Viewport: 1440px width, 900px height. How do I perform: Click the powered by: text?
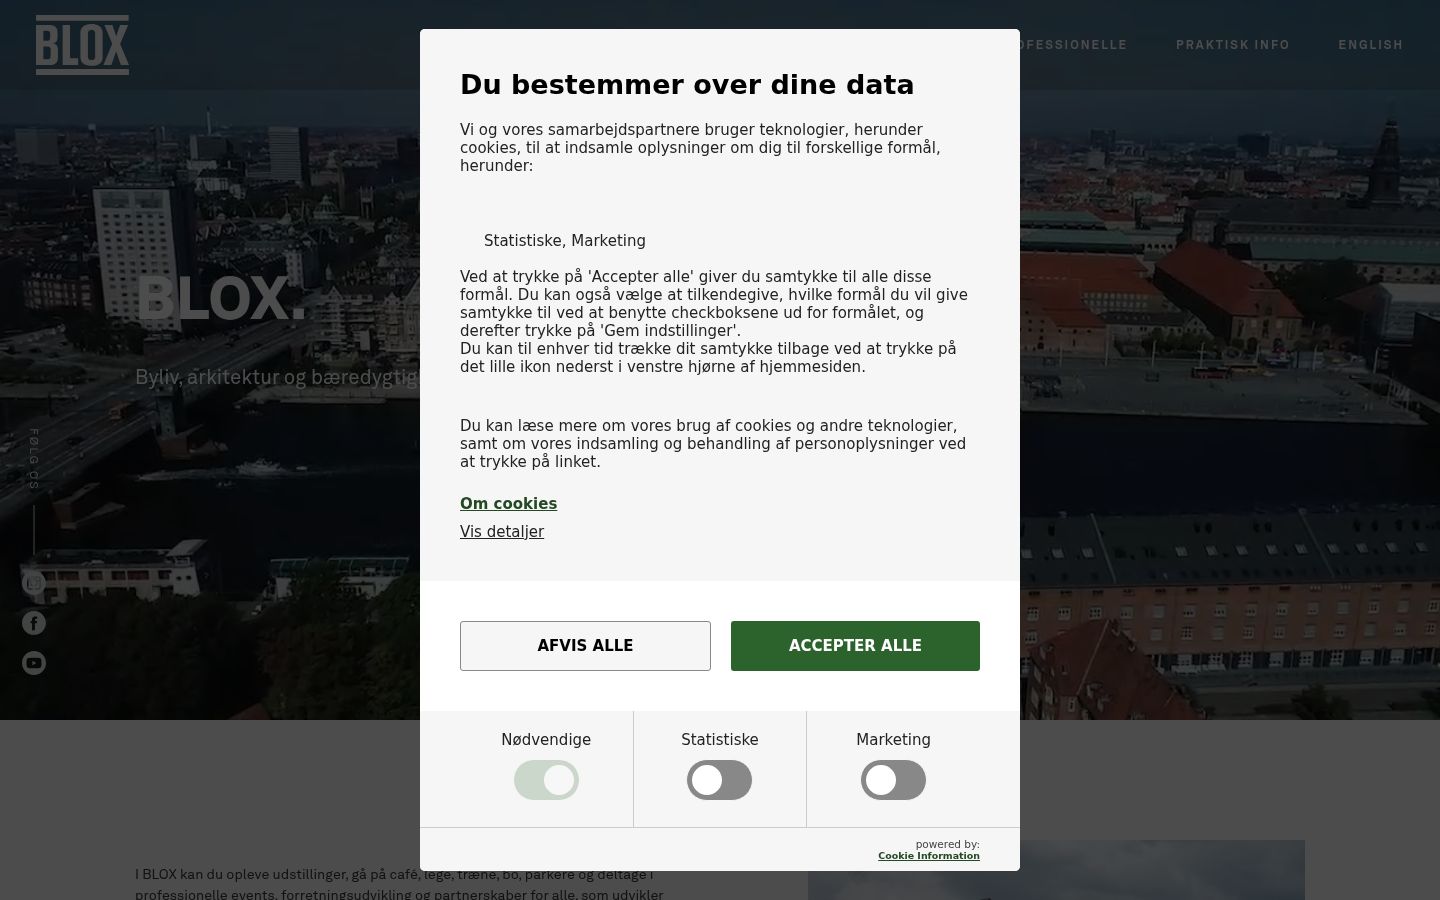tap(947, 845)
